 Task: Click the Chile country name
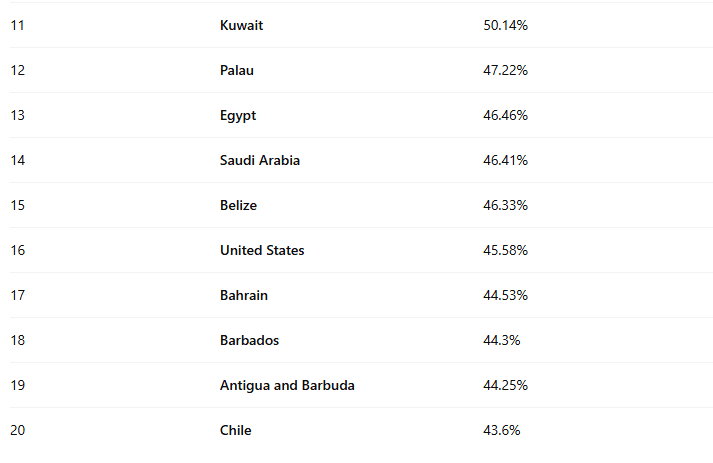[235, 430]
